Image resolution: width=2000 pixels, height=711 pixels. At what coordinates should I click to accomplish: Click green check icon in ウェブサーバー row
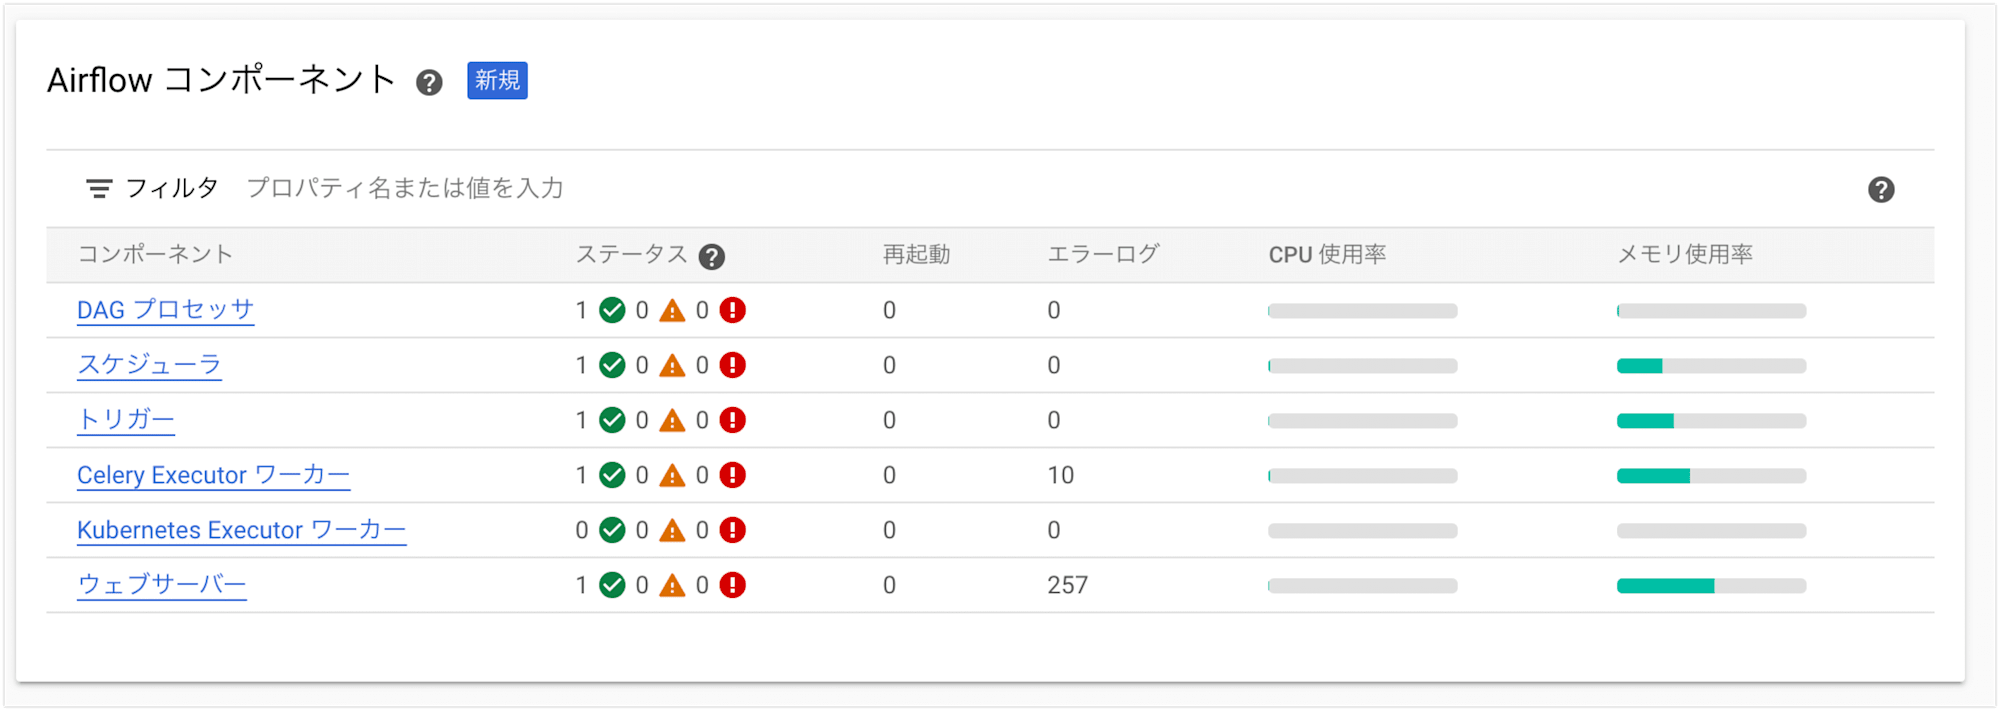612,585
